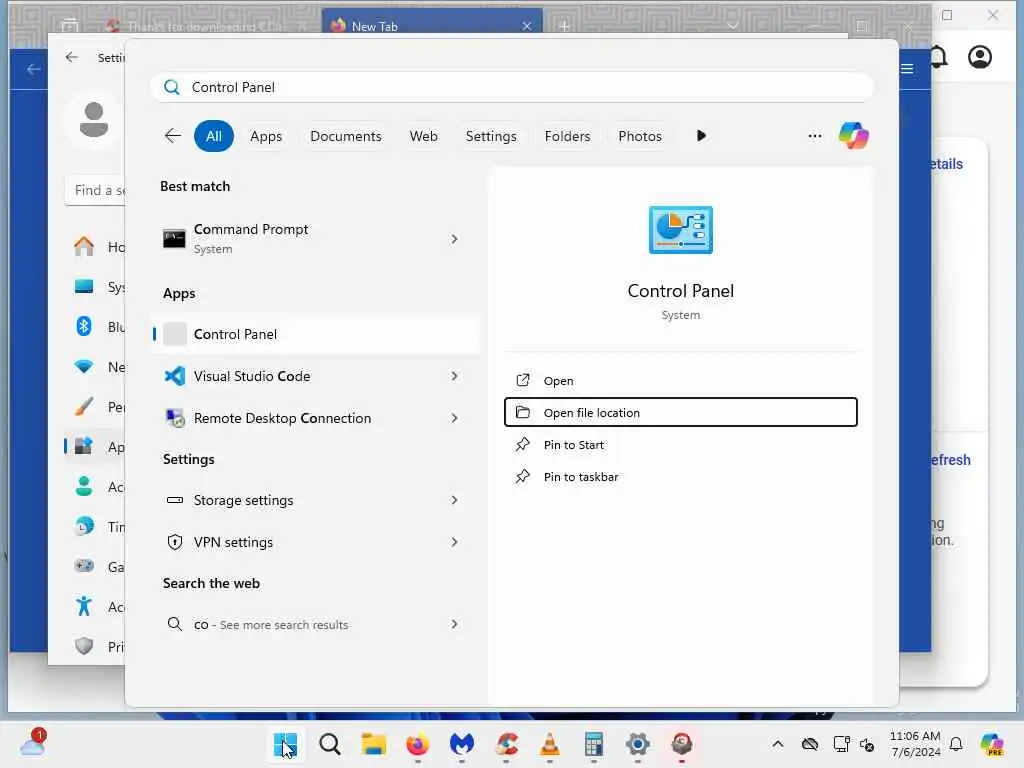Viewport: 1024px width, 768px height.
Task: Select the Documents filter tab
Action: pyautogui.click(x=345, y=136)
